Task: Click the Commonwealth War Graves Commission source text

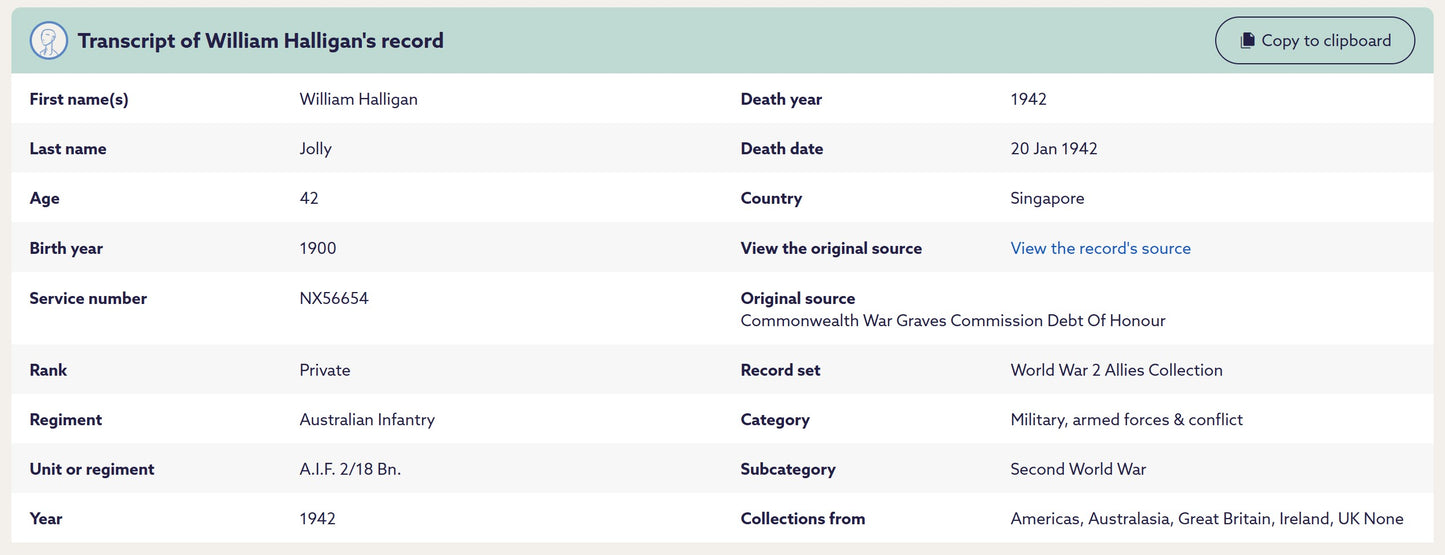Action: tap(952, 321)
